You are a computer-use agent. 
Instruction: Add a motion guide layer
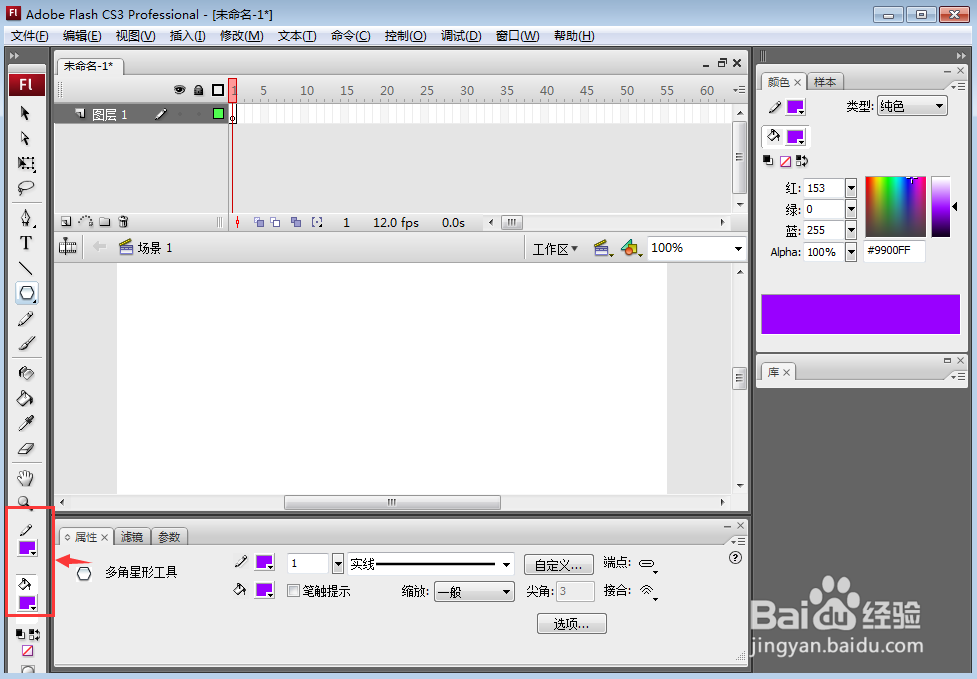[85, 222]
